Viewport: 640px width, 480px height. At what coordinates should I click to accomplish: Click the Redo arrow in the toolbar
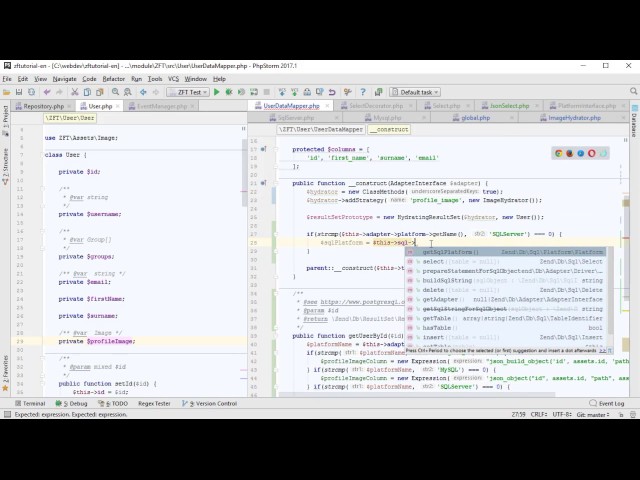click(x=59, y=92)
